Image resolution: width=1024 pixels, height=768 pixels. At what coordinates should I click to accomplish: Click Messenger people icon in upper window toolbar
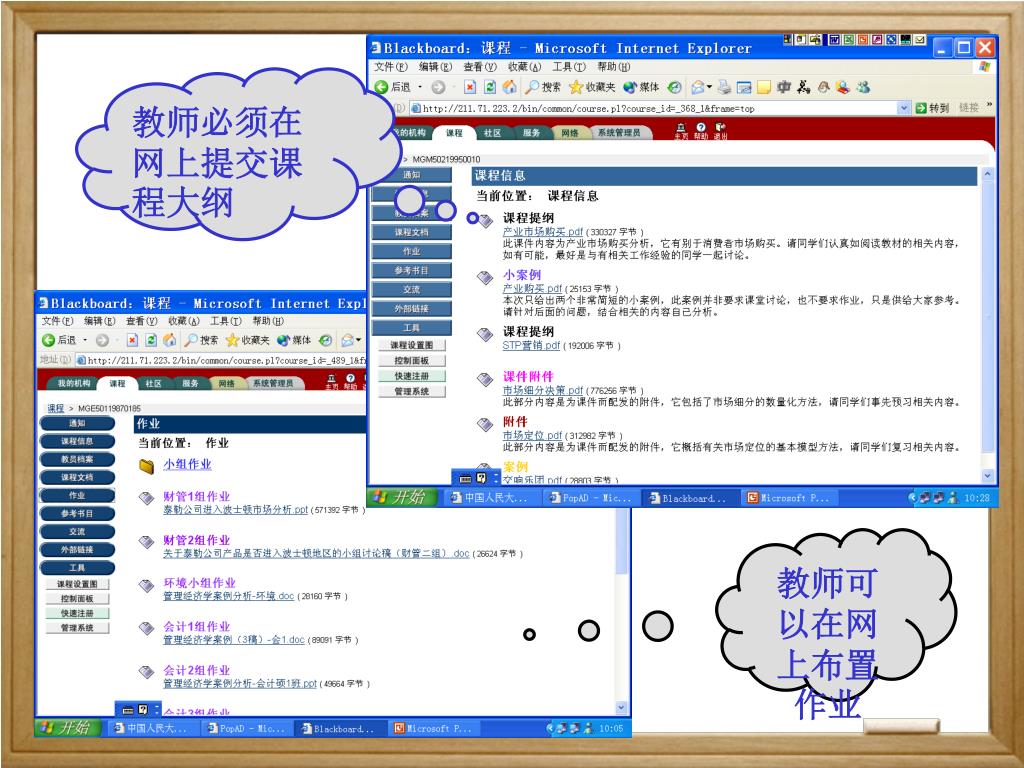click(863, 86)
